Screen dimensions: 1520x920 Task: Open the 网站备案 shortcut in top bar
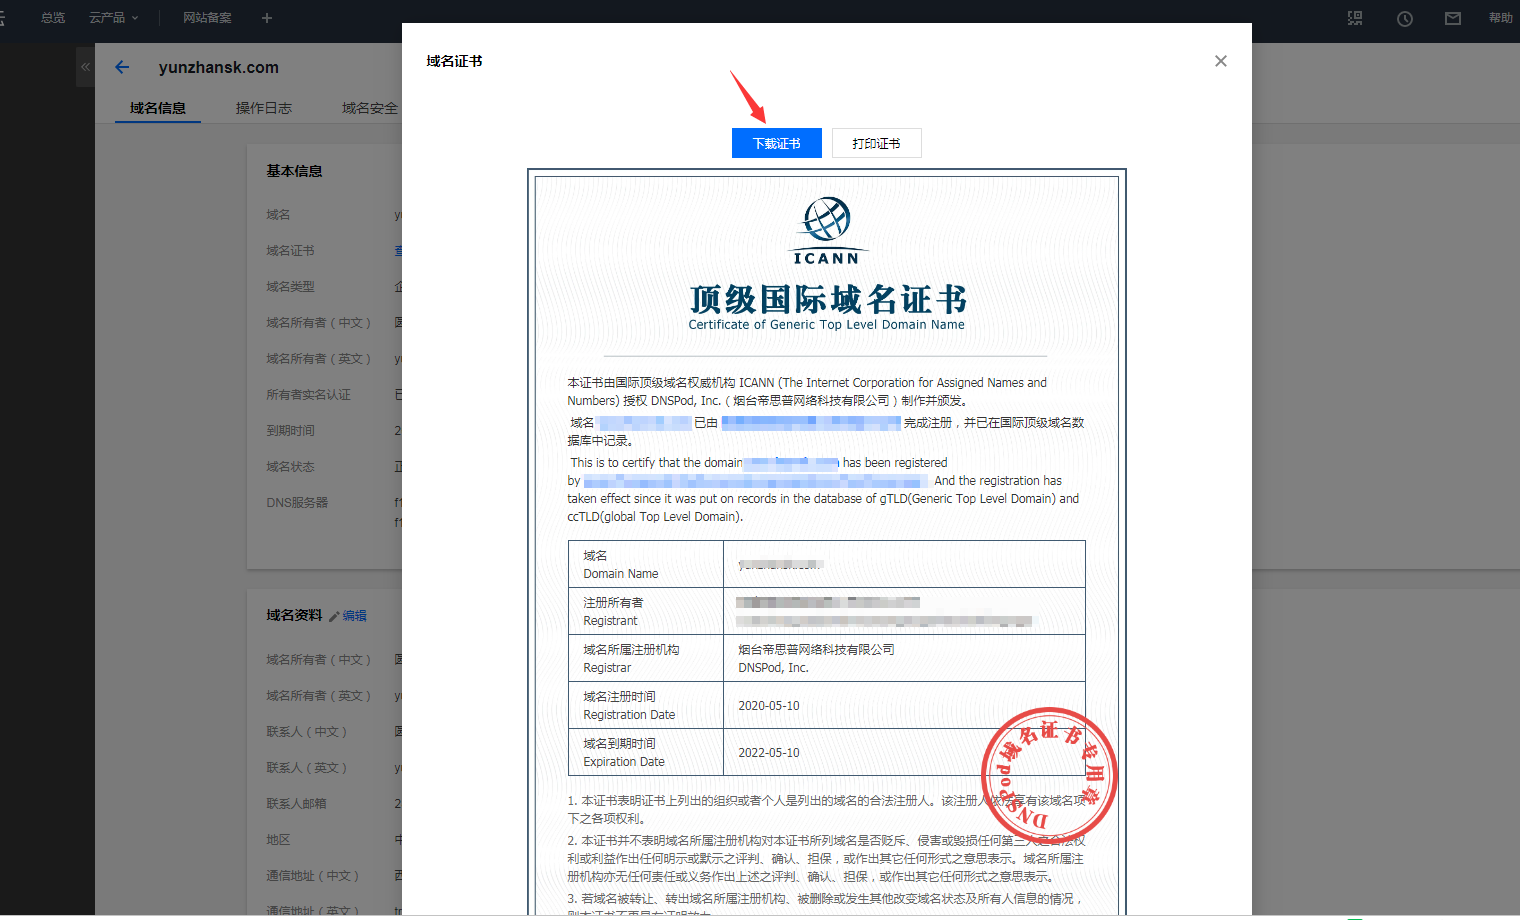207,18
